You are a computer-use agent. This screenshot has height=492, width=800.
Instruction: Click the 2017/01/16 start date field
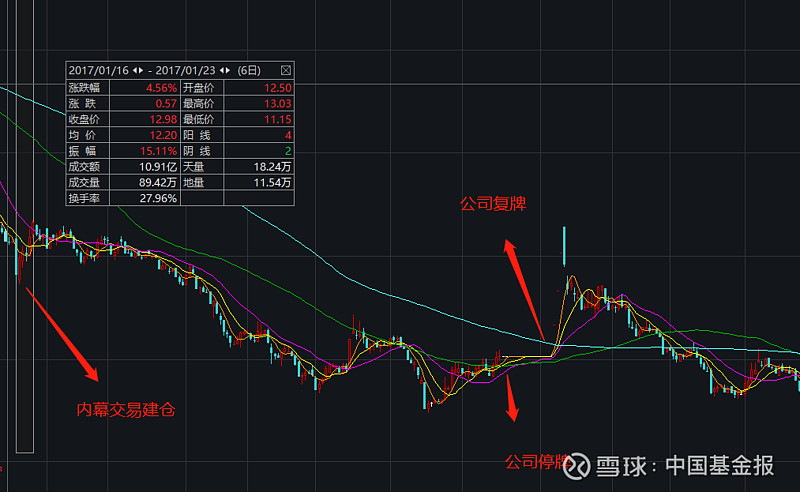click(x=99, y=71)
